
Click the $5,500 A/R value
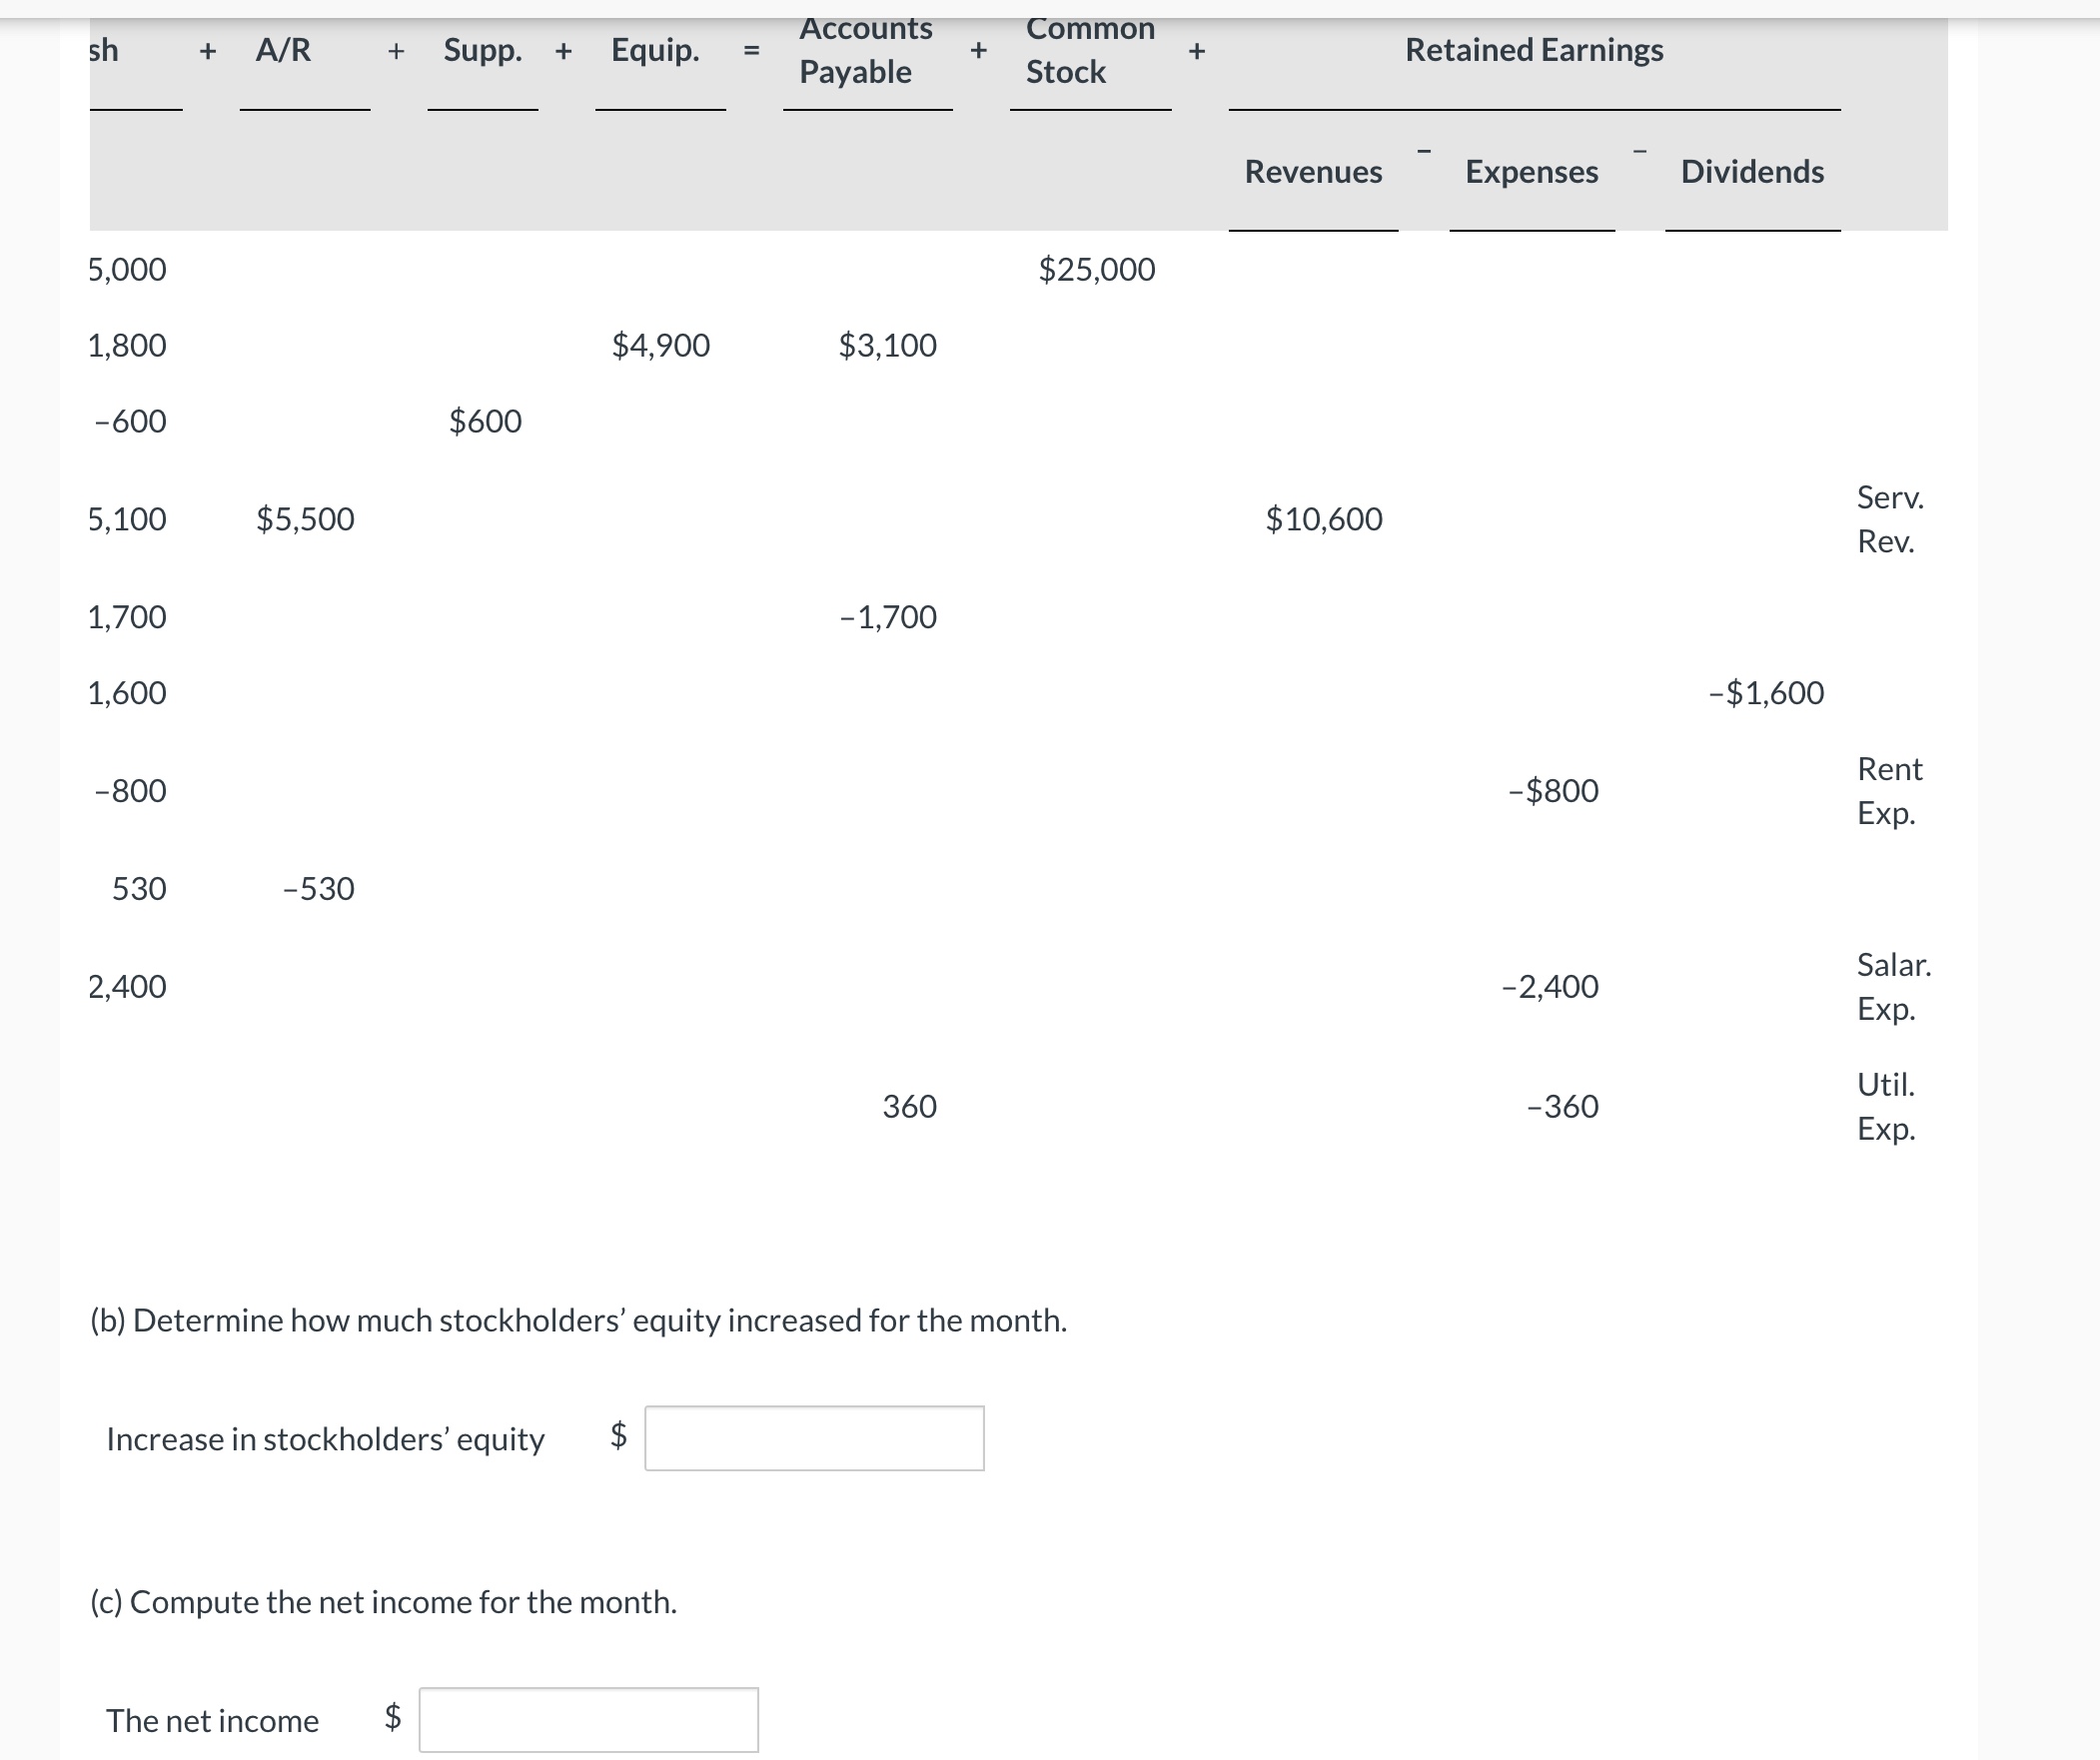[x=305, y=519]
